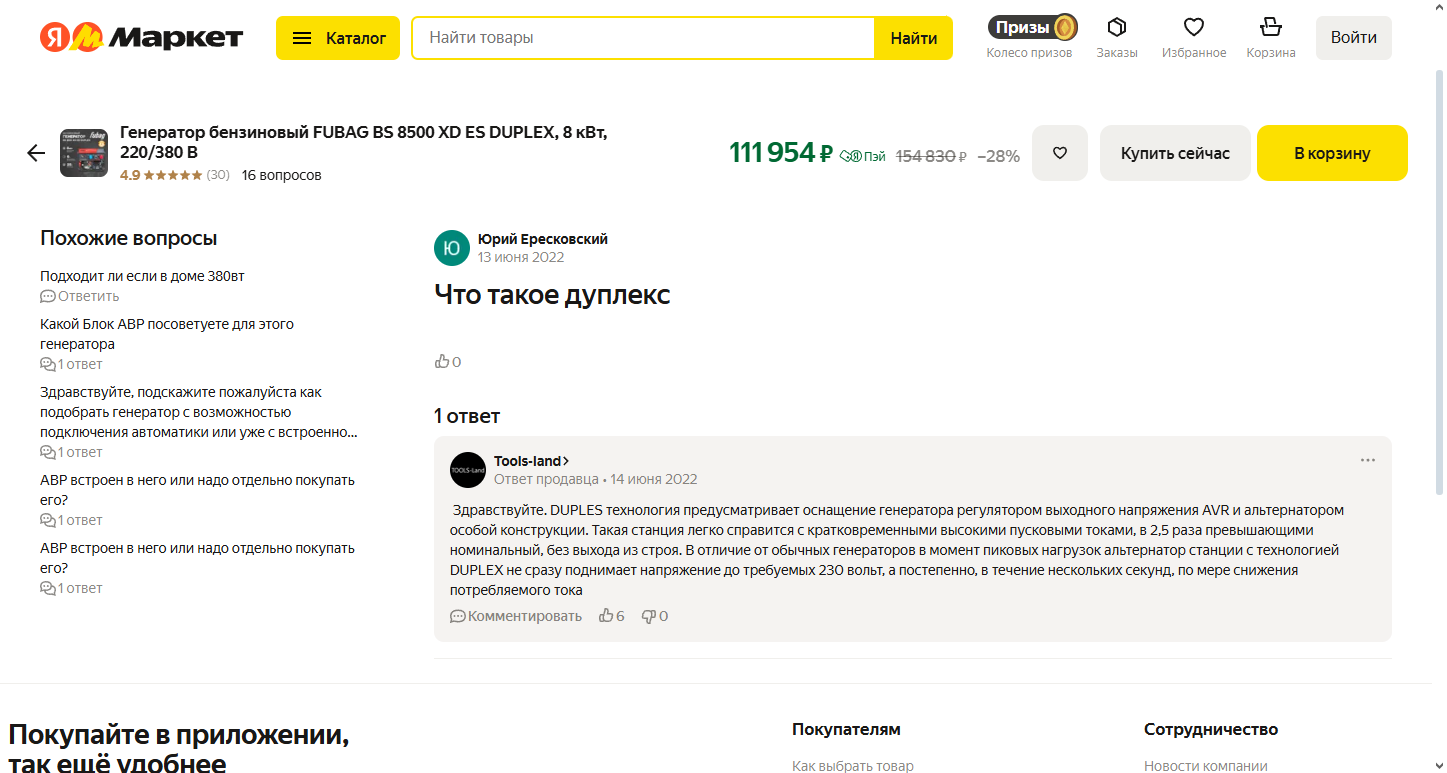Open the Cart (Корзина) icon
This screenshot has height=773, width=1447.
tap(1270, 28)
